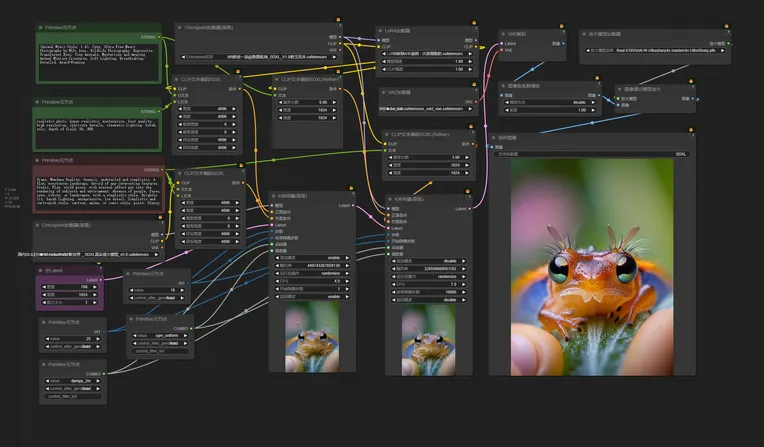Increase CFG 4.5 on the left KSampler
The width and height of the screenshot is (764, 447).
coord(347,281)
